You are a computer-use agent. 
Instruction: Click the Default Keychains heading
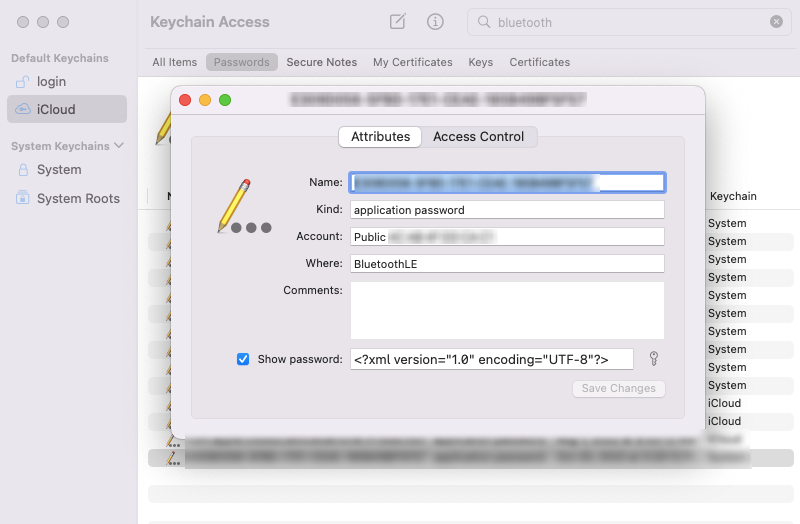point(60,58)
